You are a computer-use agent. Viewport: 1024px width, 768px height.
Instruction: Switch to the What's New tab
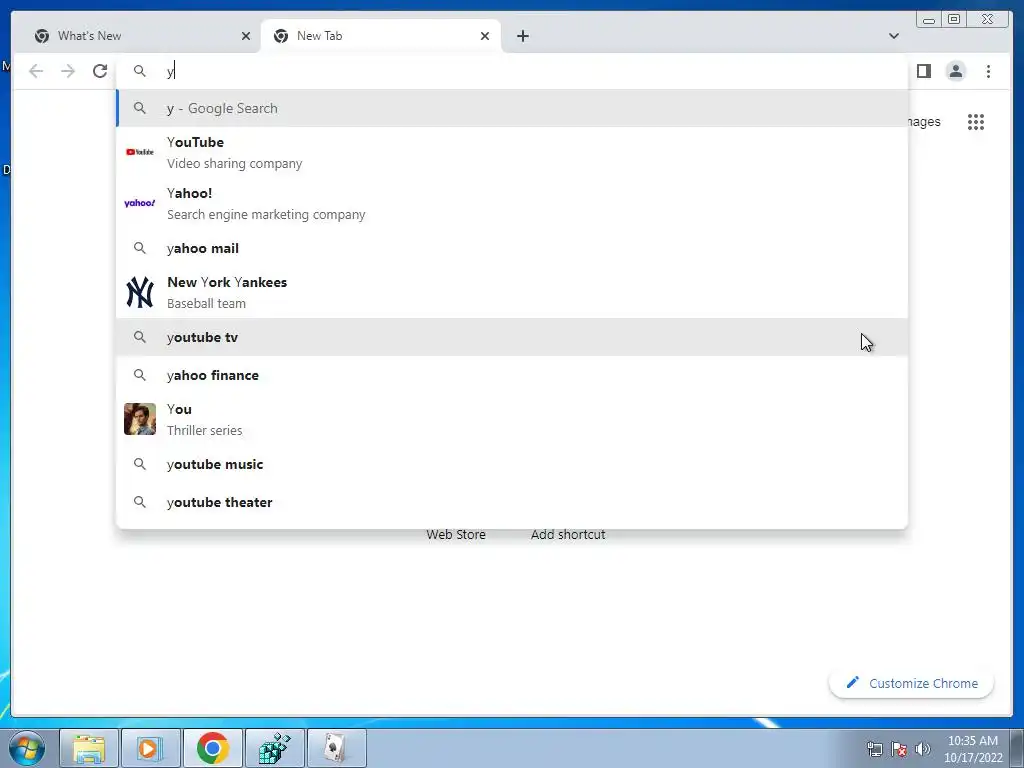(137, 36)
